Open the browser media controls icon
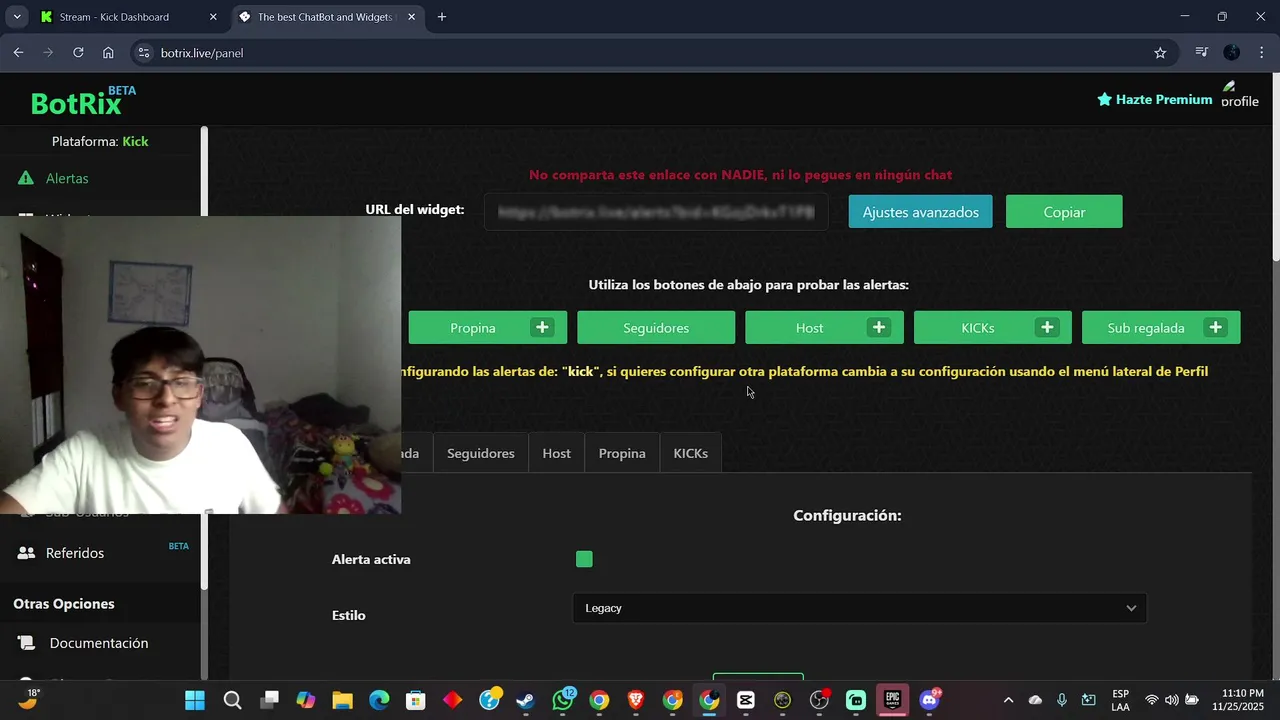1280x720 pixels. point(1202,53)
